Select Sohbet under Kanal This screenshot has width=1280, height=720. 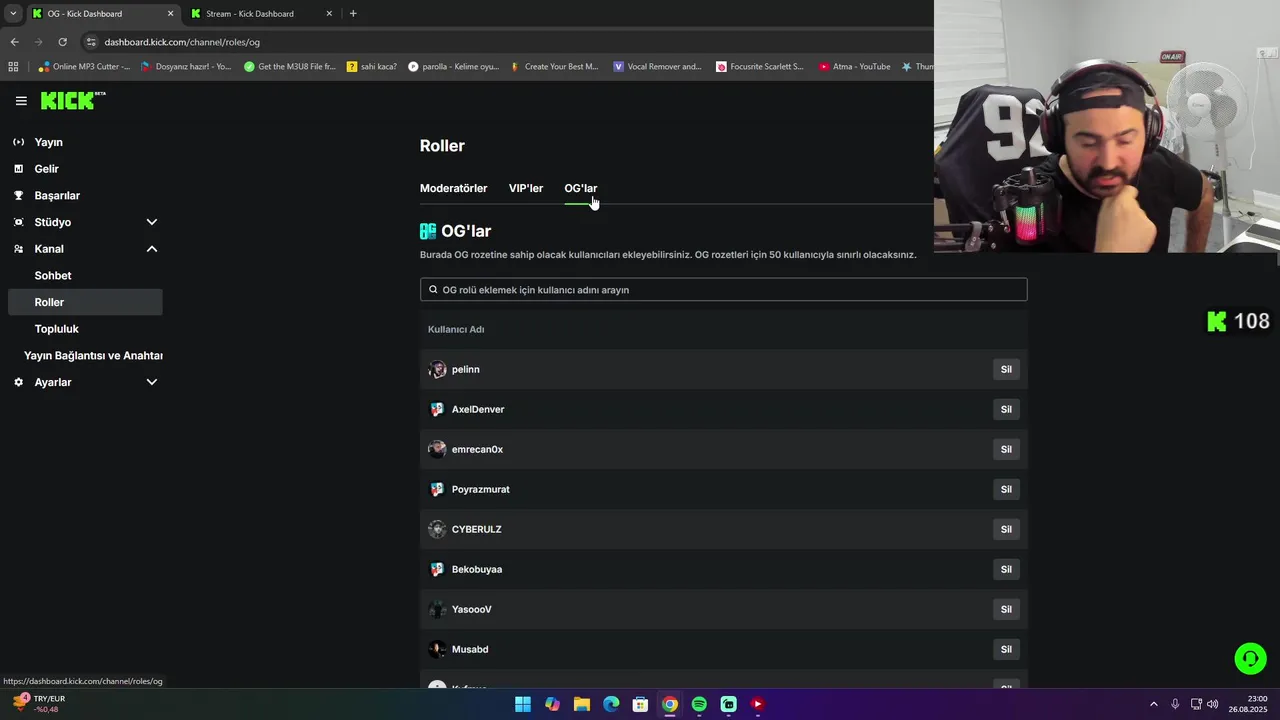tap(53, 276)
